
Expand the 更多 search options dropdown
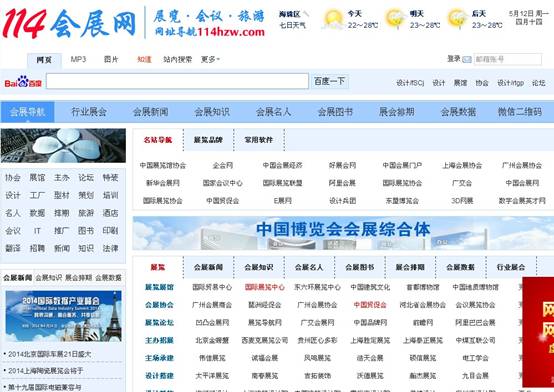pos(210,59)
